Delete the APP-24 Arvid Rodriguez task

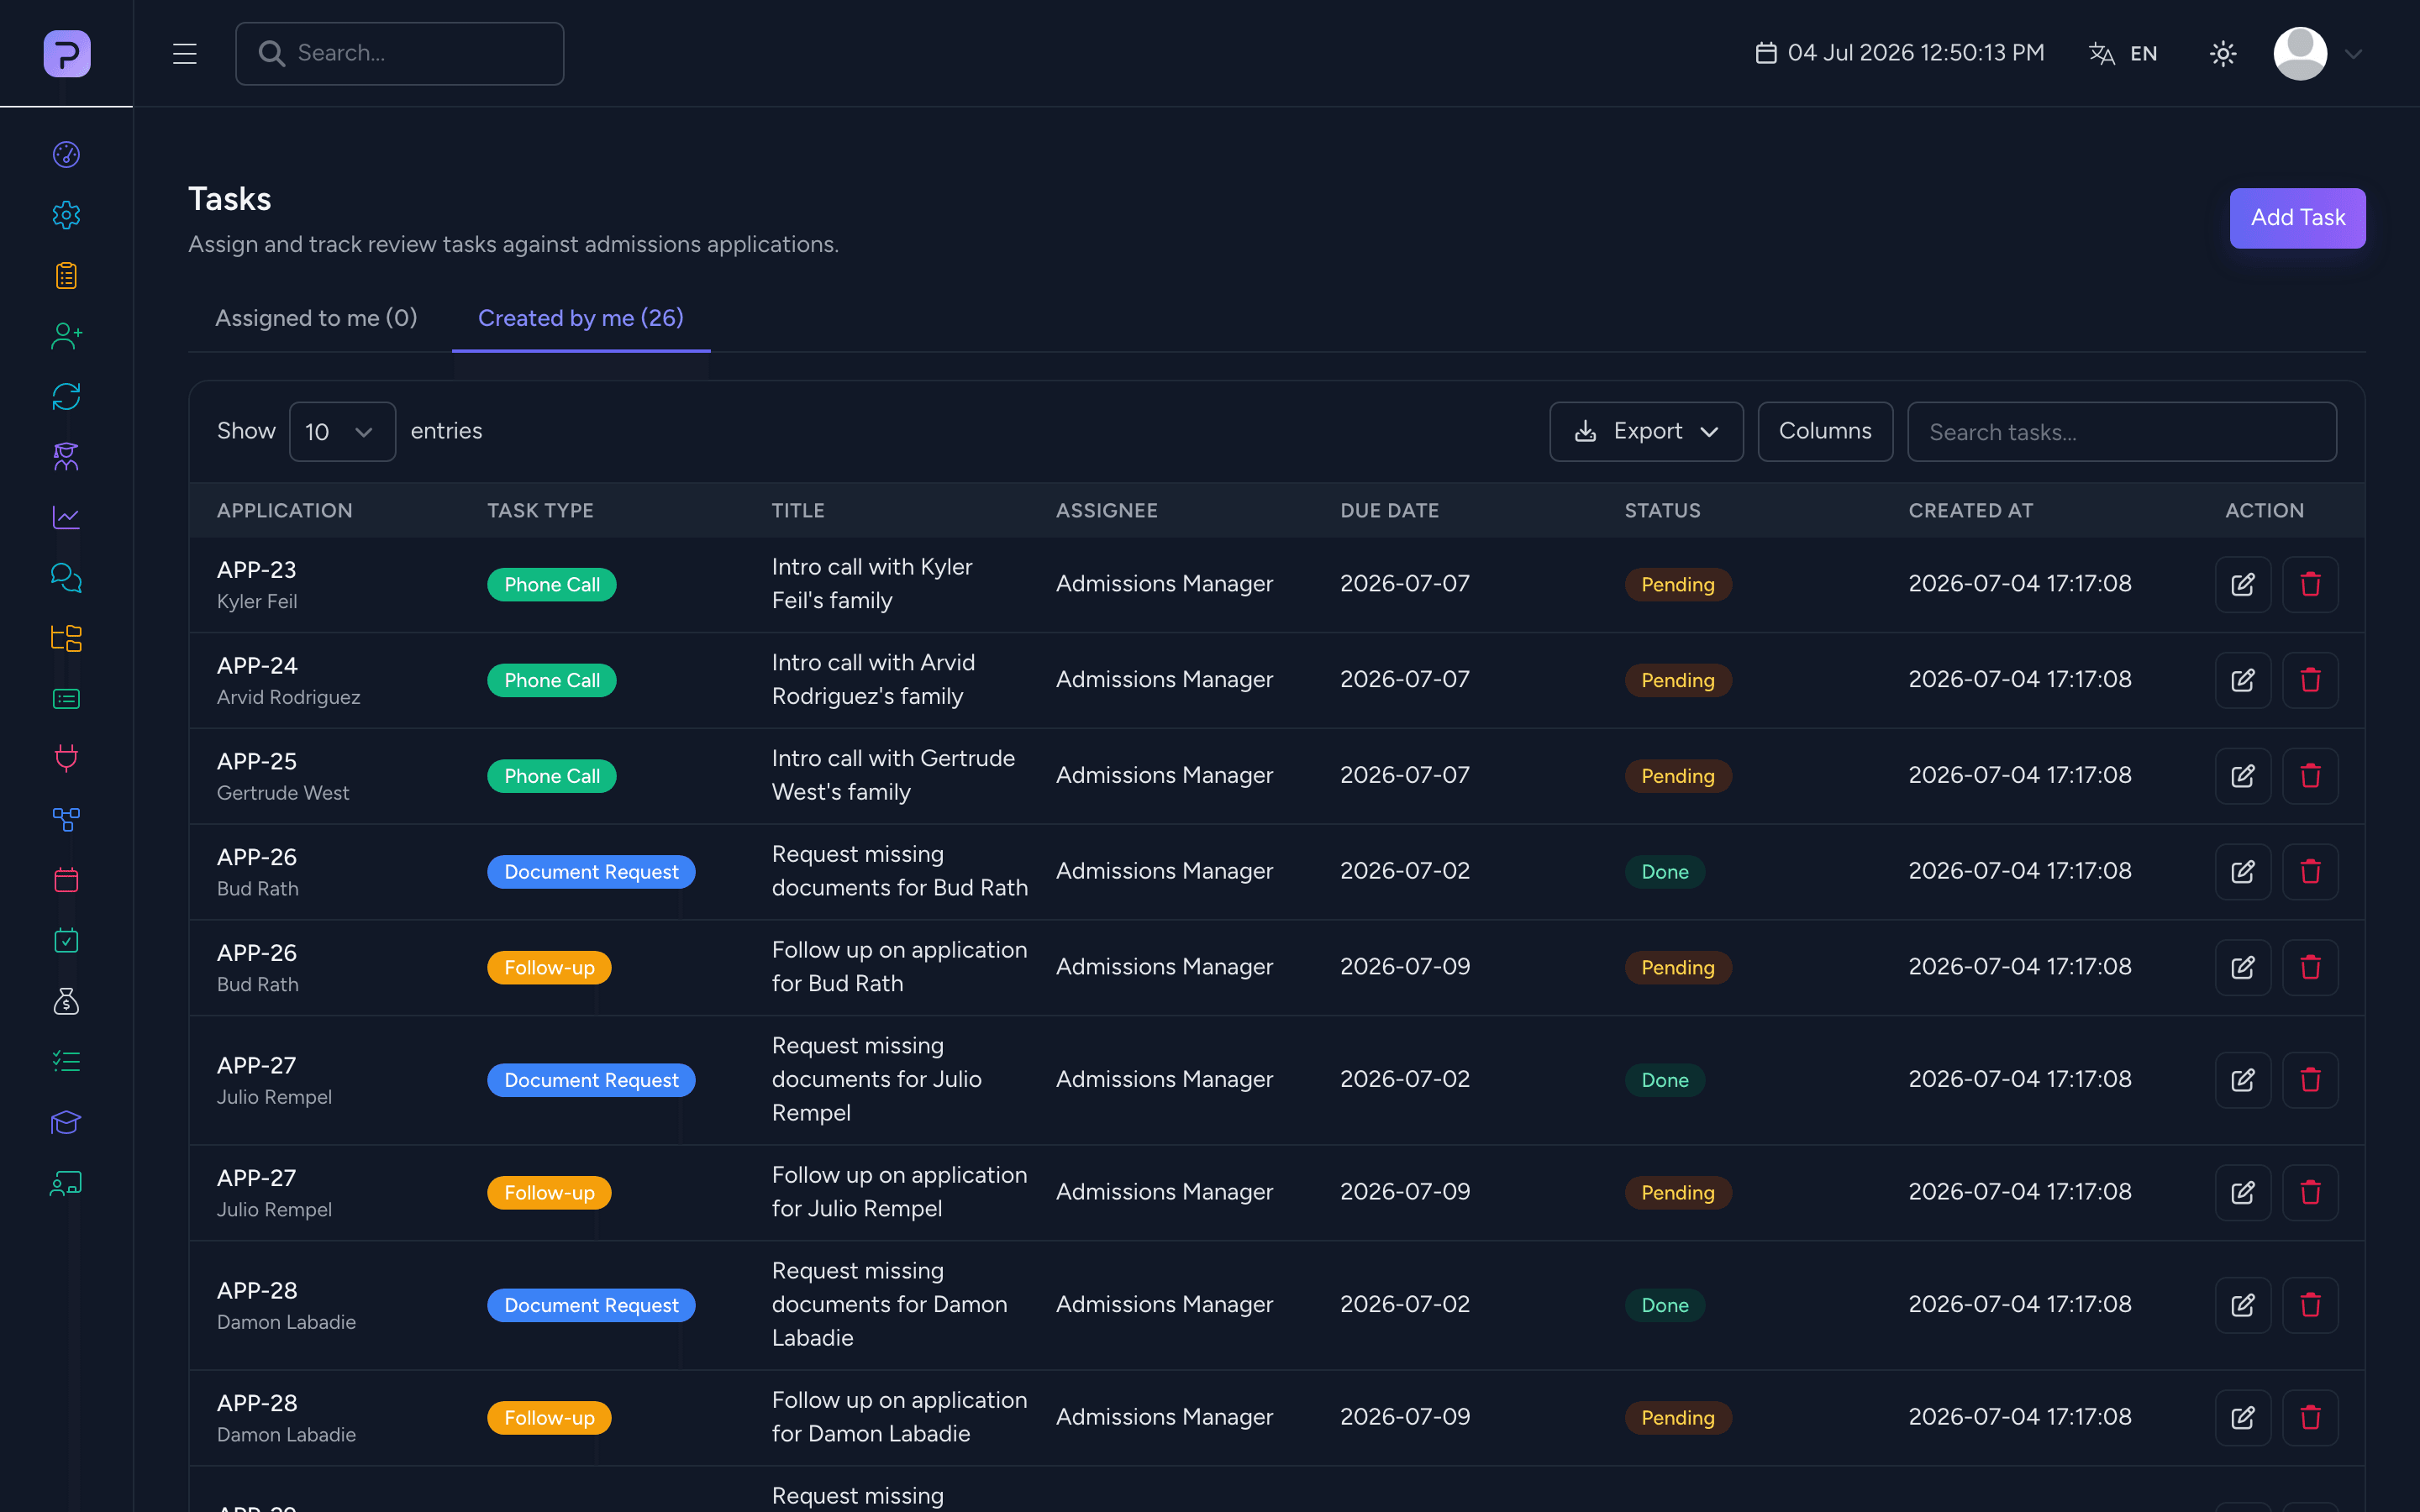click(2310, 680)
